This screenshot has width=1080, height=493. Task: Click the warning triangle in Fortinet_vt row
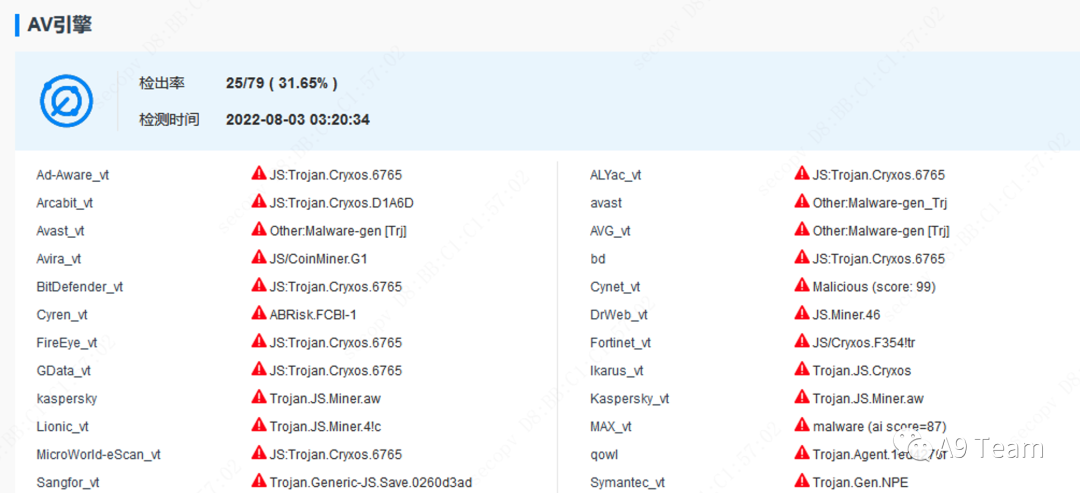(x=802, y=341)
